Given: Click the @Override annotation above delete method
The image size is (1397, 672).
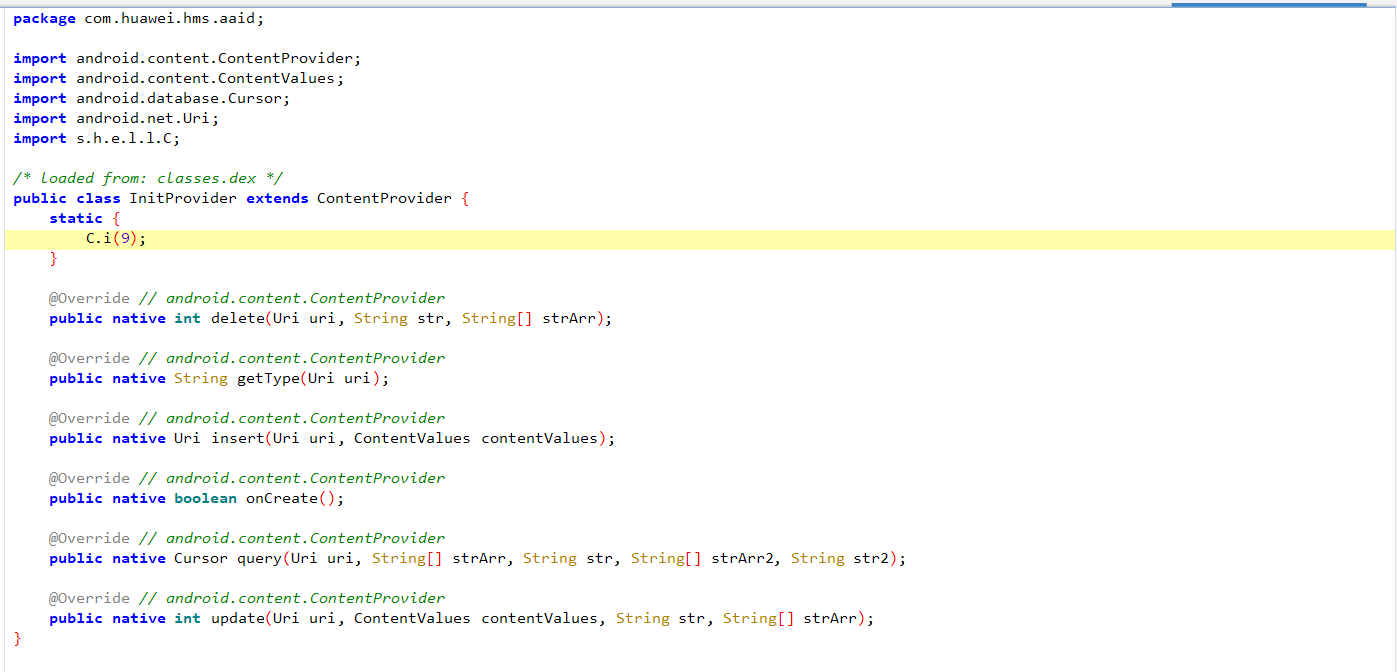Looking at the screenshot, I should (90, 298).
